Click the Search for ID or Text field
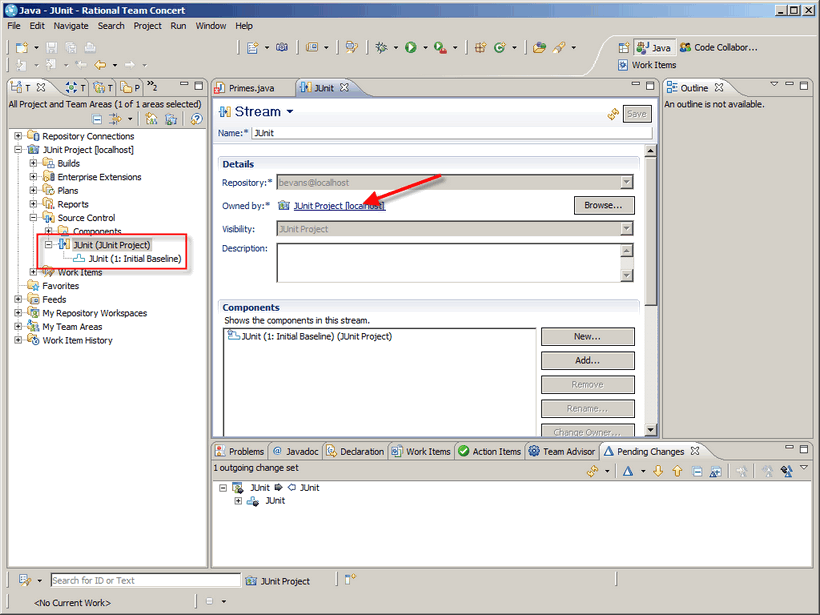 click(x=144, y=580)
